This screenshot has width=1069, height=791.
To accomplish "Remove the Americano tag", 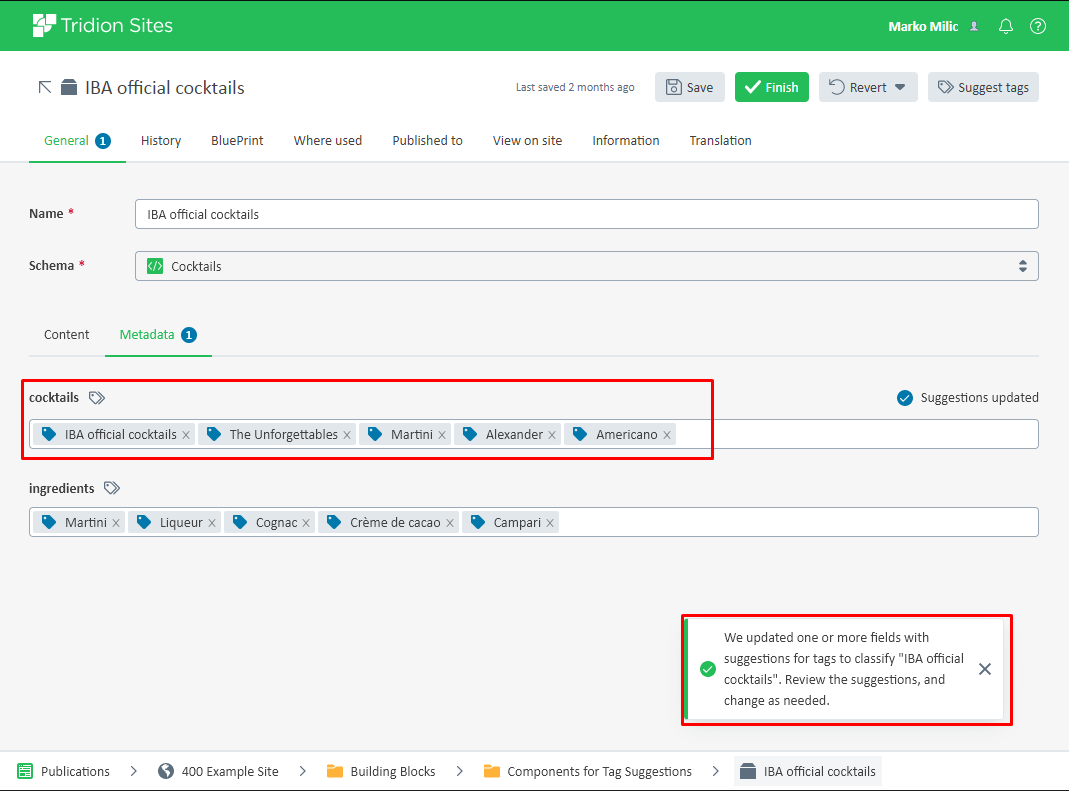I will (x=667, y=435).
